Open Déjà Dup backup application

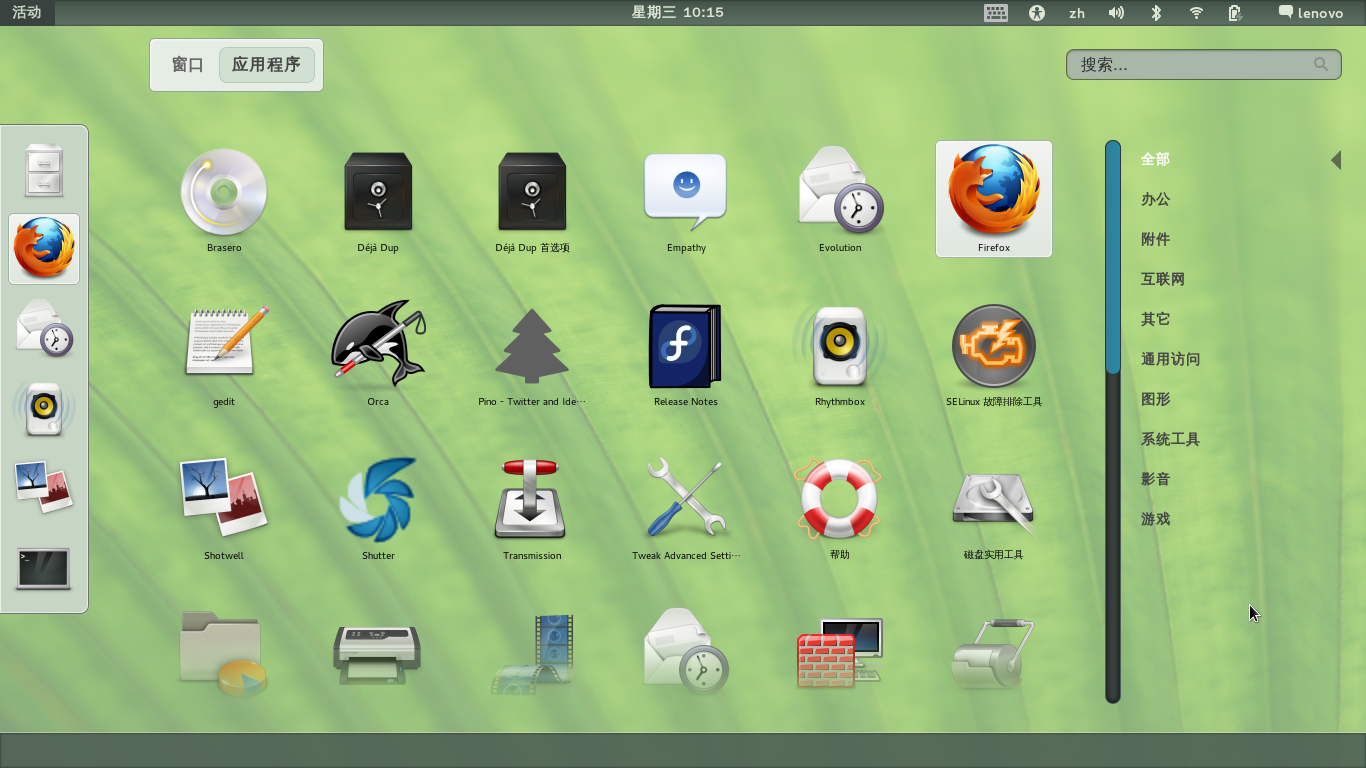pos(378,199)
